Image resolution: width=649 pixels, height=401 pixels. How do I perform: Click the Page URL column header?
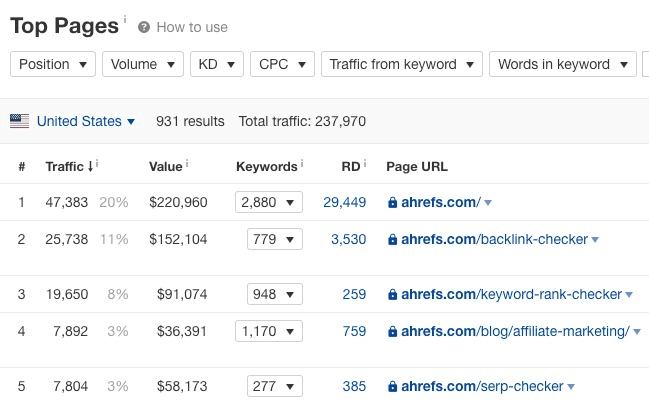tap(417, 167)
